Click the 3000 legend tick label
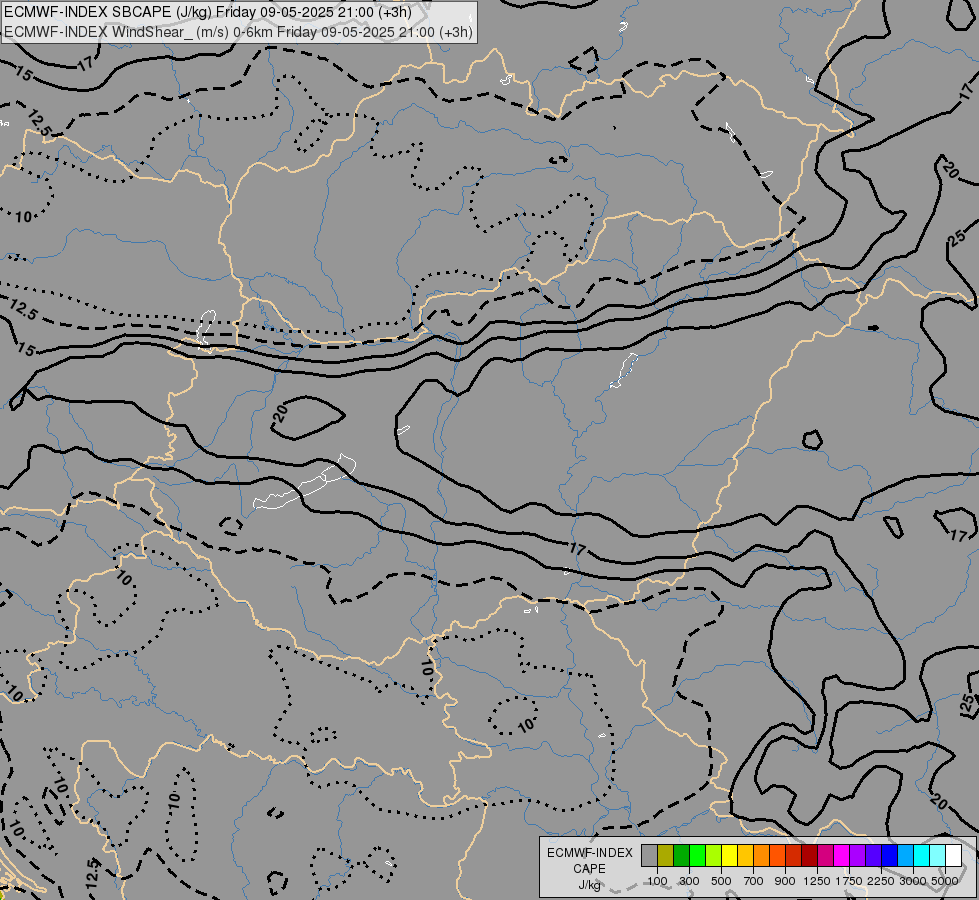The image size is (979, 900). (913, 881)
